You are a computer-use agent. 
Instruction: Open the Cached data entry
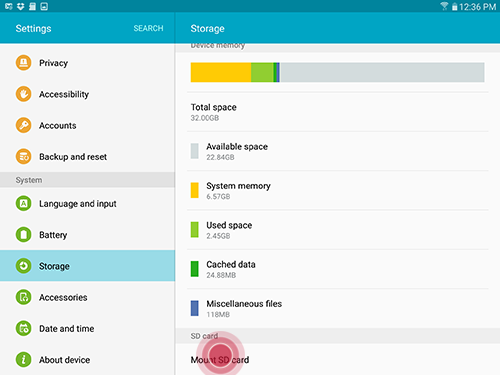338,269
